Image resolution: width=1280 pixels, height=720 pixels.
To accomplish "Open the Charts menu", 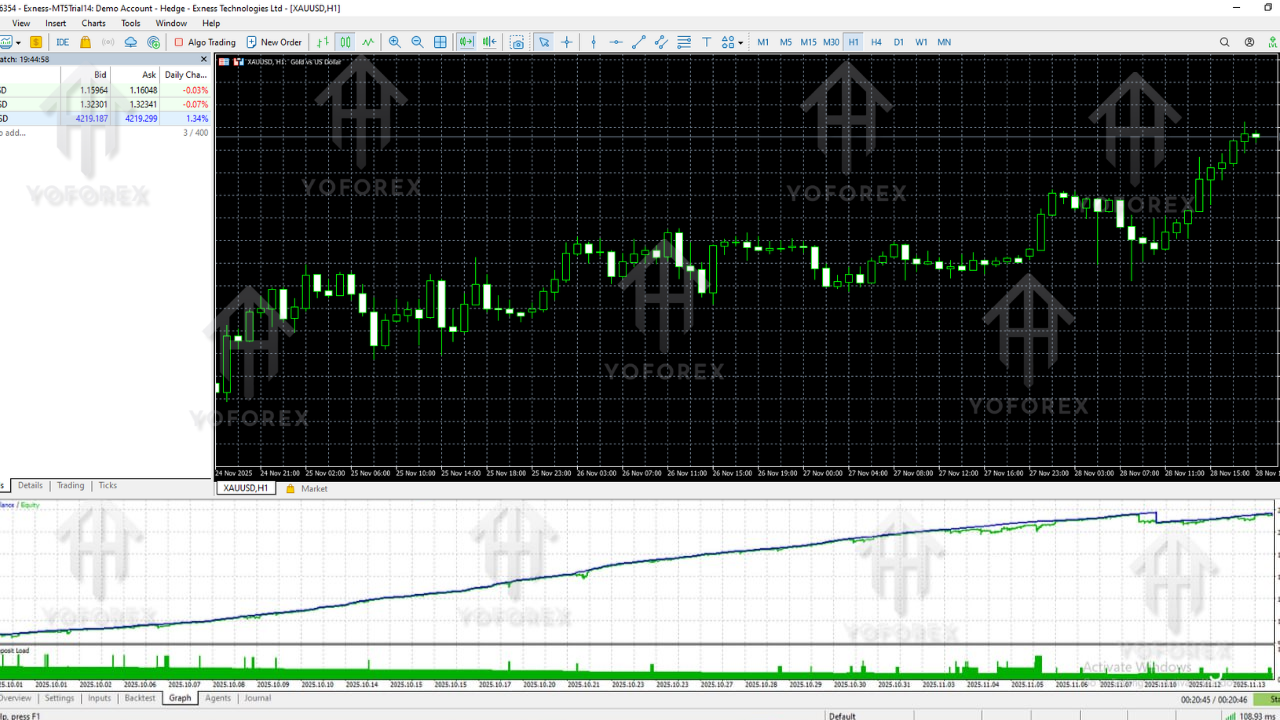I will pyautogui.click(x=92, y=23).
